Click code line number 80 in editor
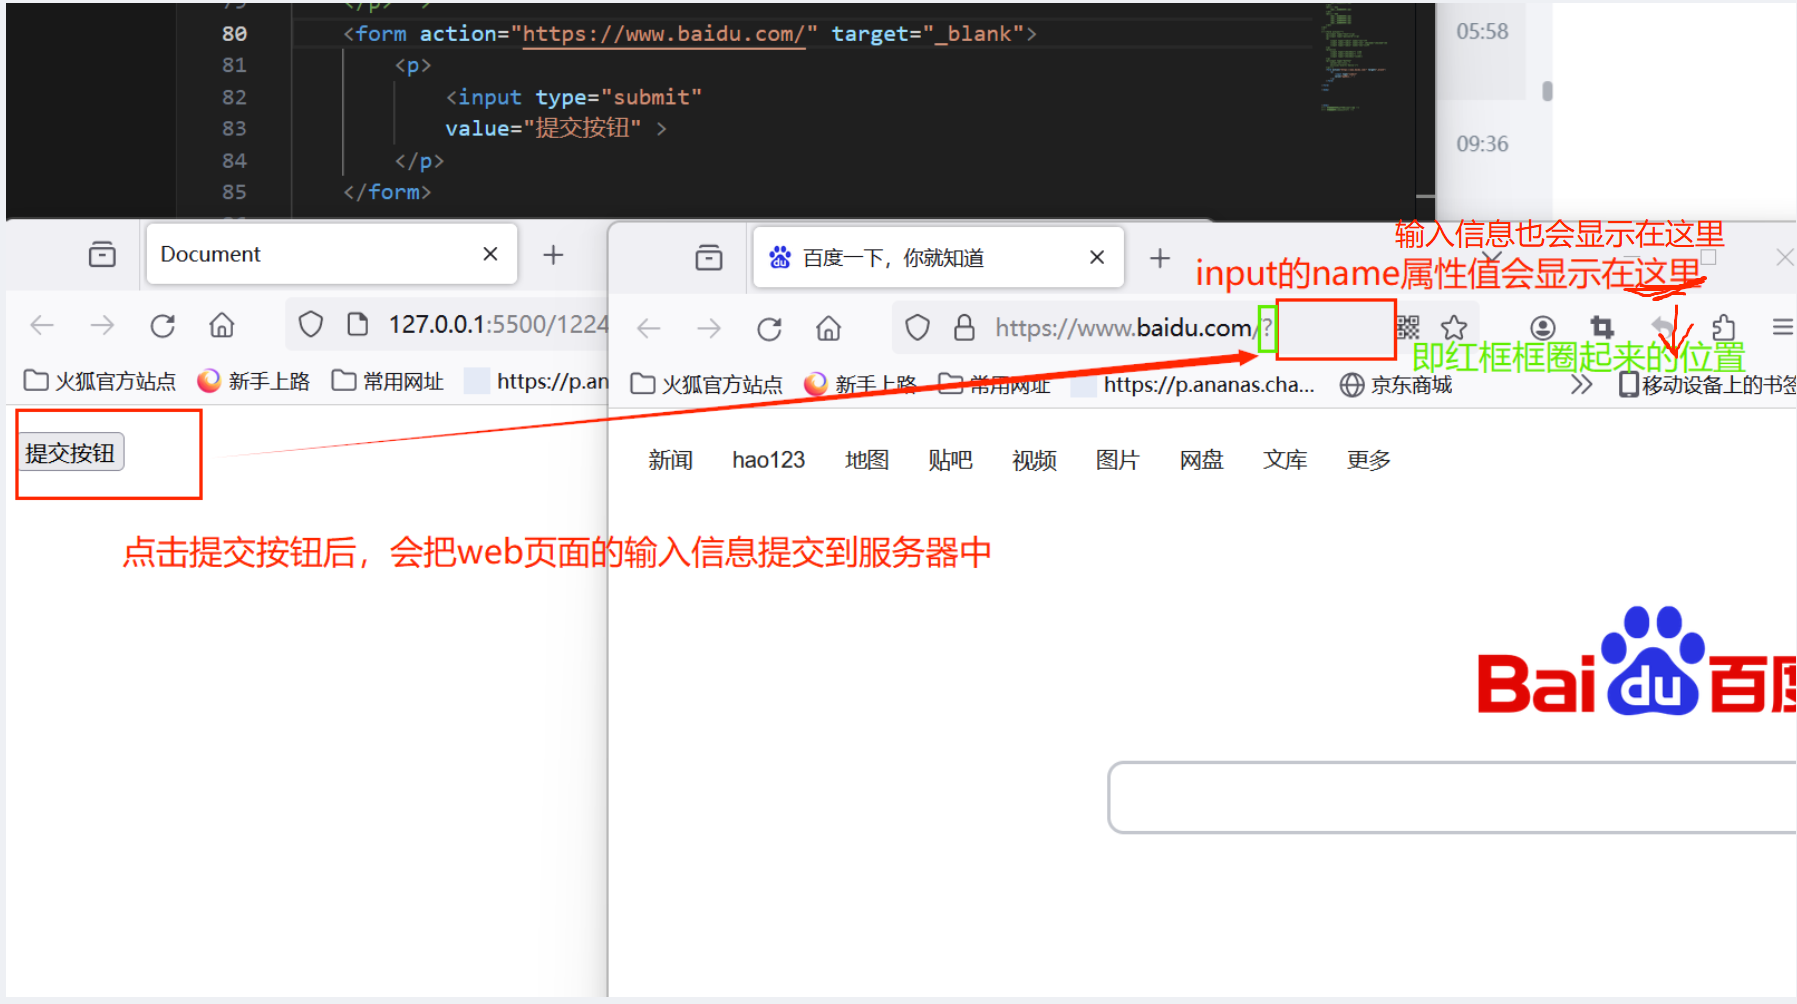 pyautogui.click(x=234, y=33)
